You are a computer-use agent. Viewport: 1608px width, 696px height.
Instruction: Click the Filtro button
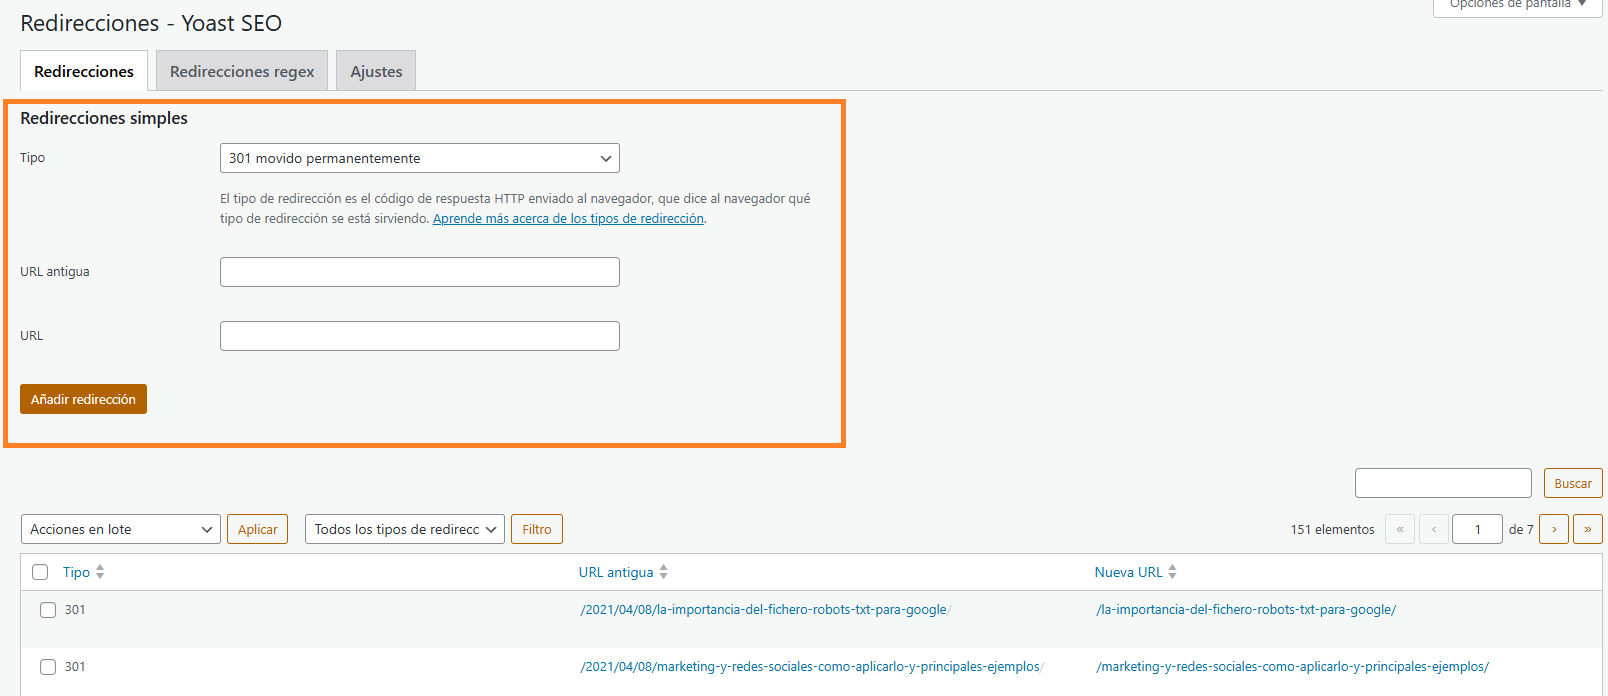point(537,529)
